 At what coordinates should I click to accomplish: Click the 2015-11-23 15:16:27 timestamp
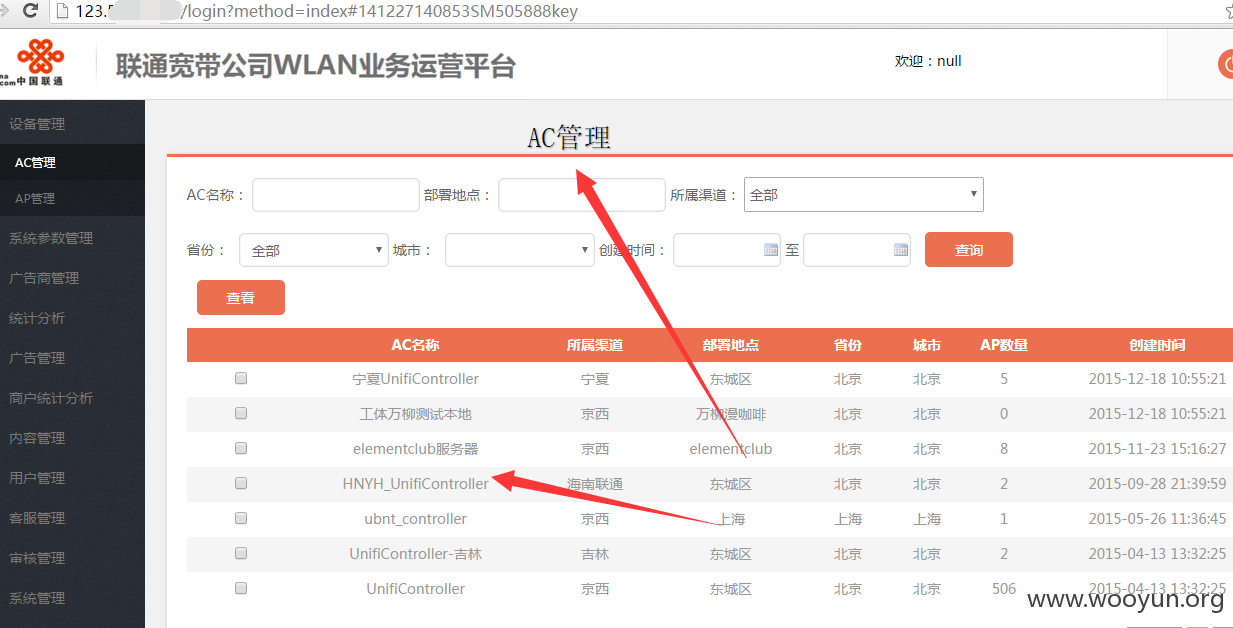coord(1158,449)
